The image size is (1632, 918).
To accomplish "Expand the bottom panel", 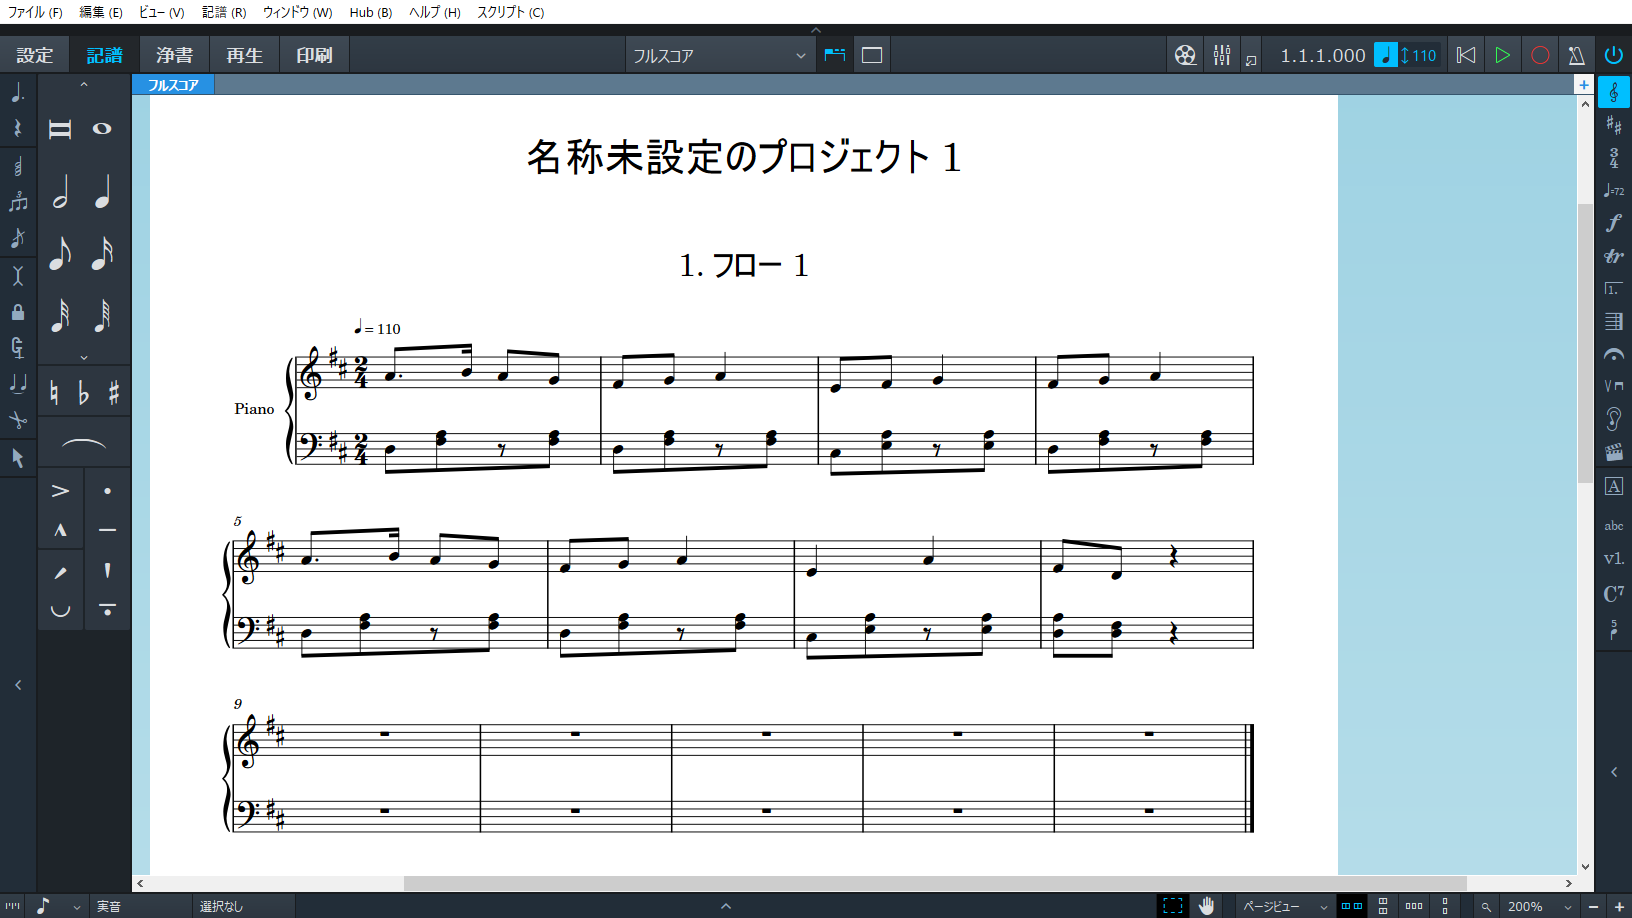I will pos(726,906).
